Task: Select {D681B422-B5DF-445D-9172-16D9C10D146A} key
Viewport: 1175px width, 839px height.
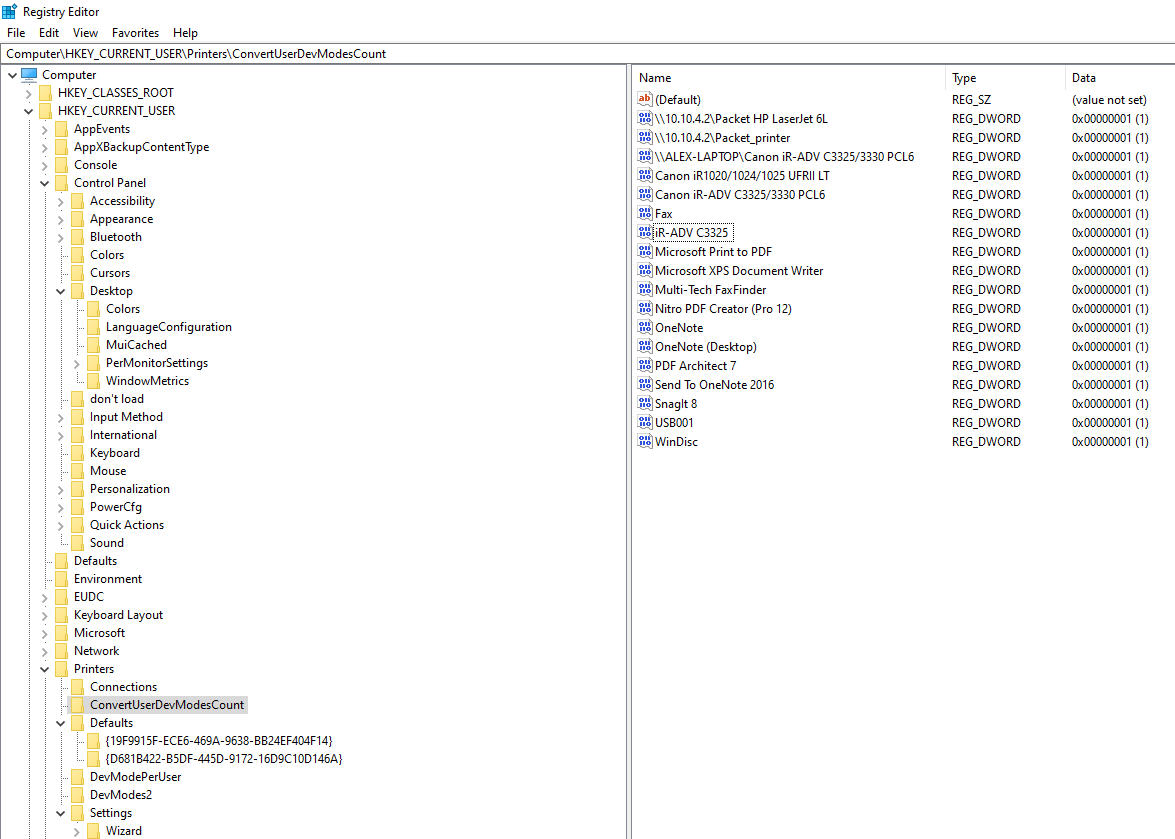Action: (224, 759)
